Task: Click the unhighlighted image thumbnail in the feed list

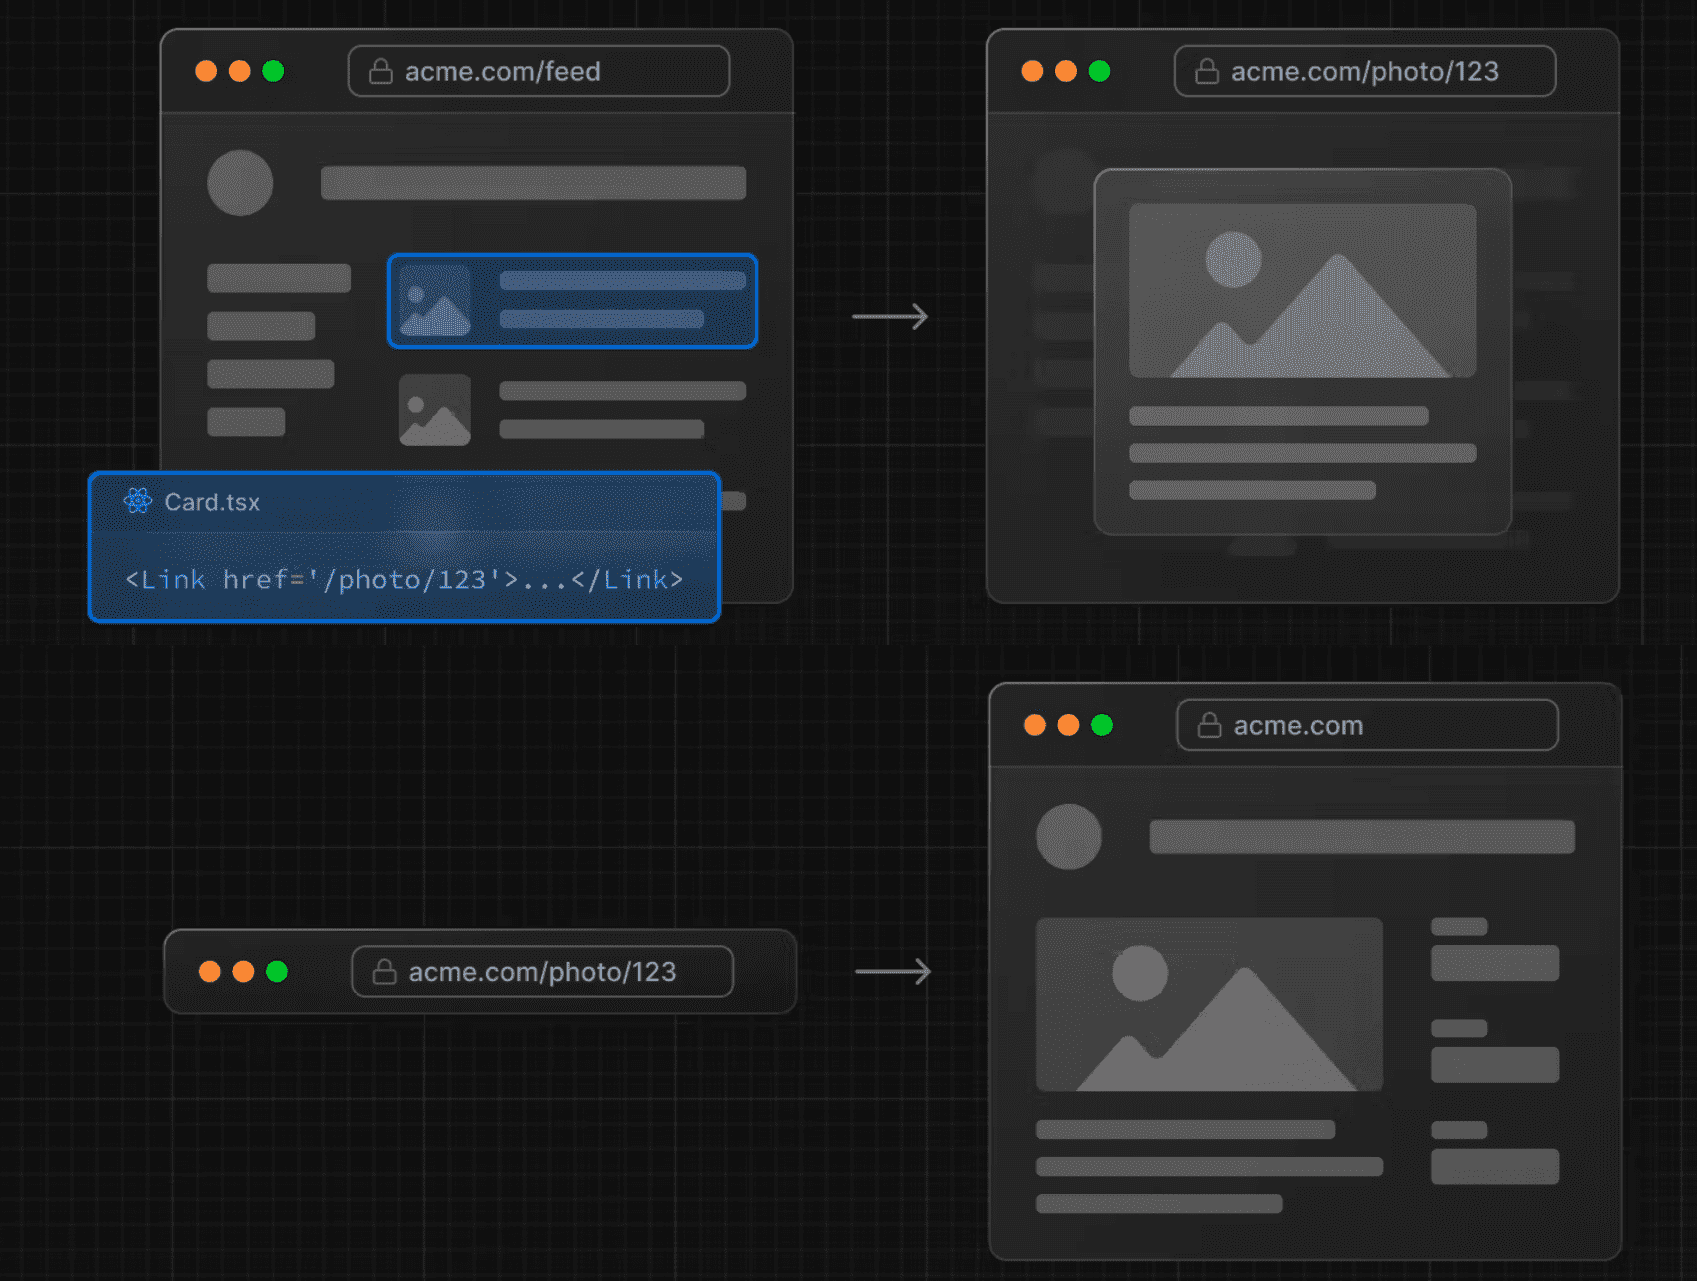Action: (435, 410)
